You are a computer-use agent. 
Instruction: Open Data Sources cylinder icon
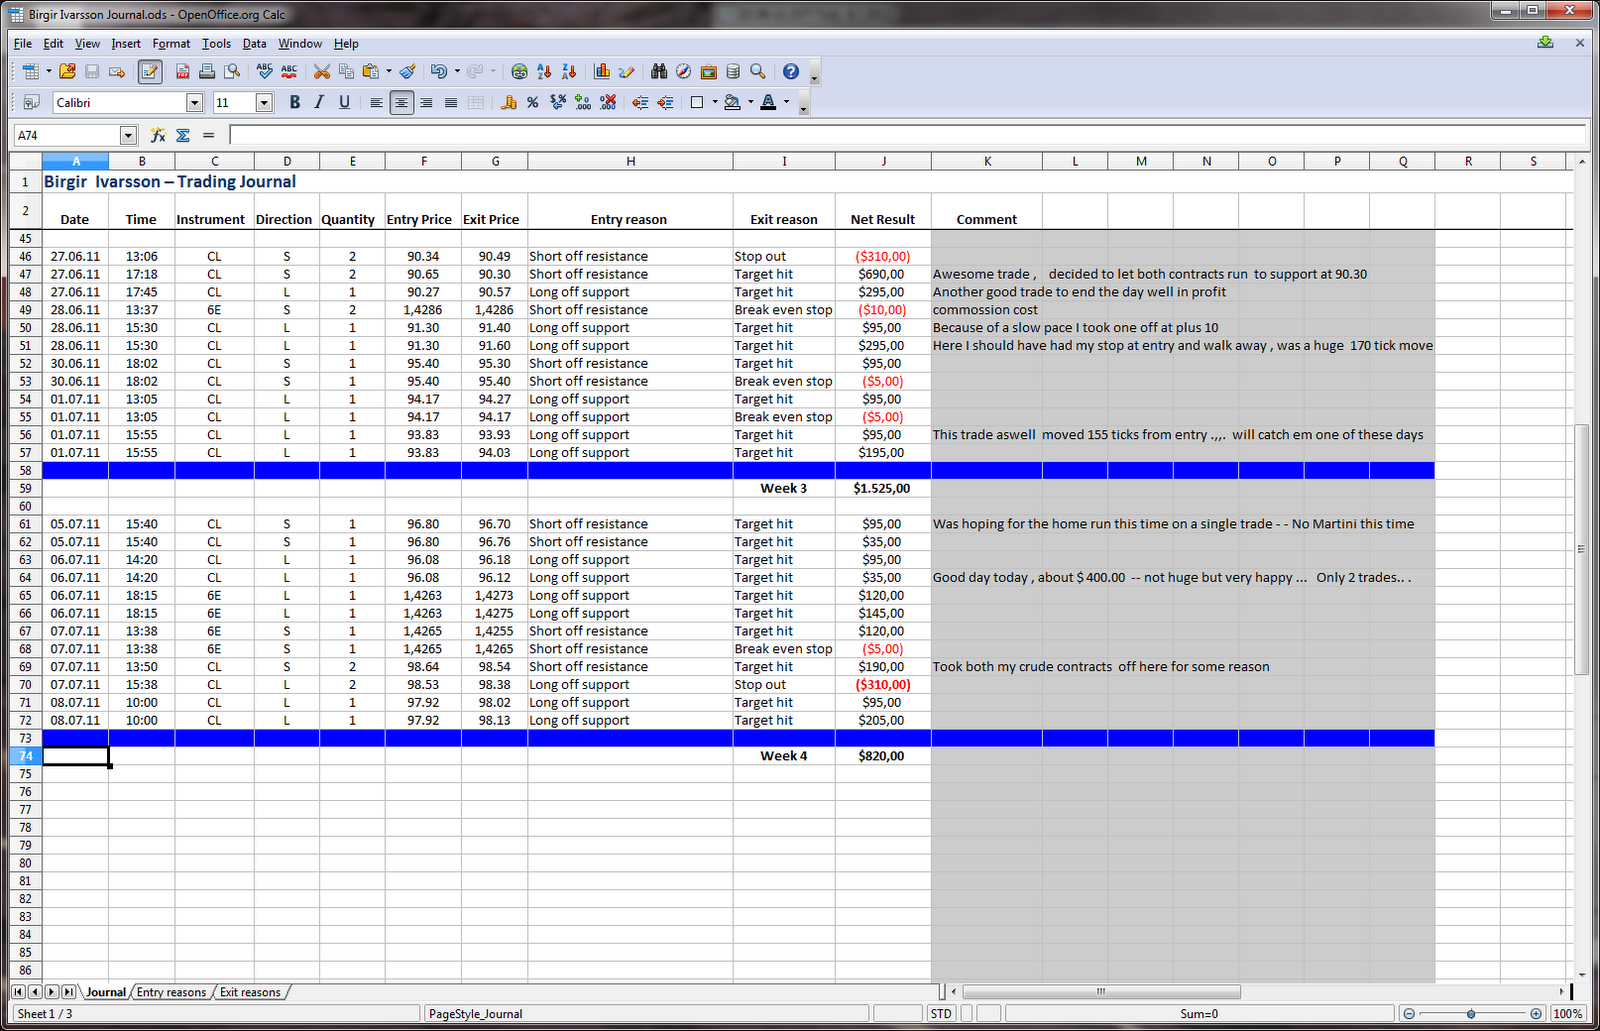click(x=733, y=71)
